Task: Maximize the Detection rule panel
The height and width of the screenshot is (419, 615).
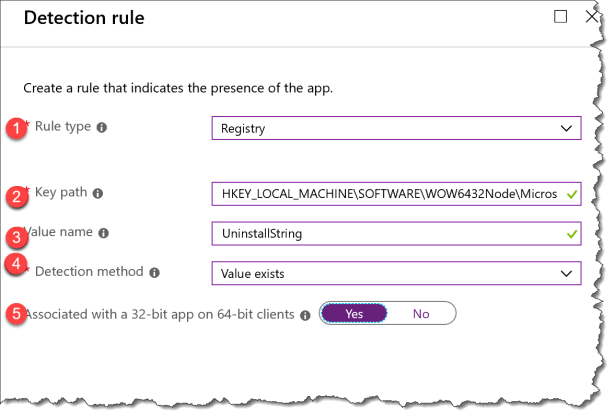Action: (x=560, y=17)
